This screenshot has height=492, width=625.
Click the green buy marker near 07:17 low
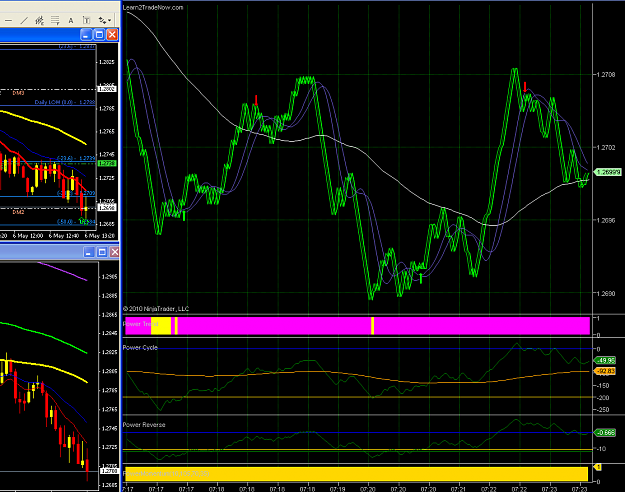point(184,216)
